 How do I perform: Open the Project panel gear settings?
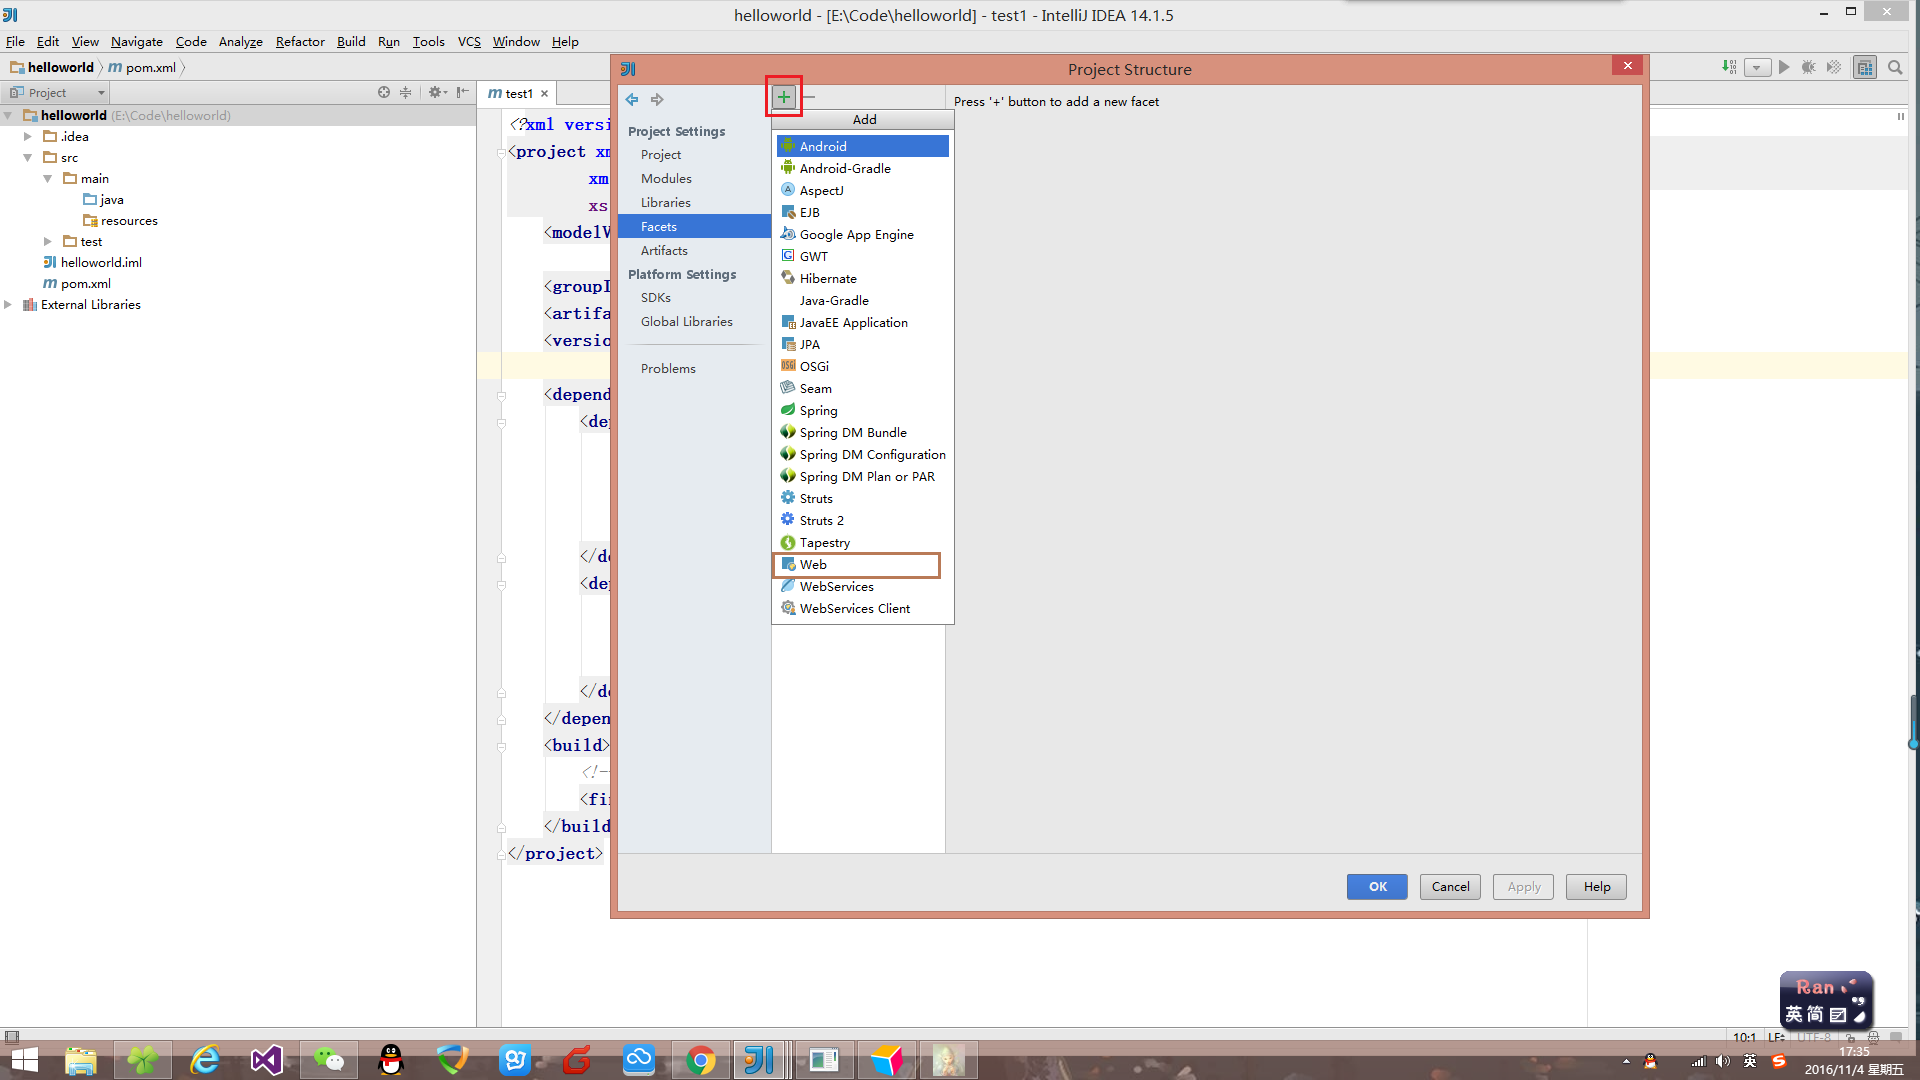coord(437,92)
